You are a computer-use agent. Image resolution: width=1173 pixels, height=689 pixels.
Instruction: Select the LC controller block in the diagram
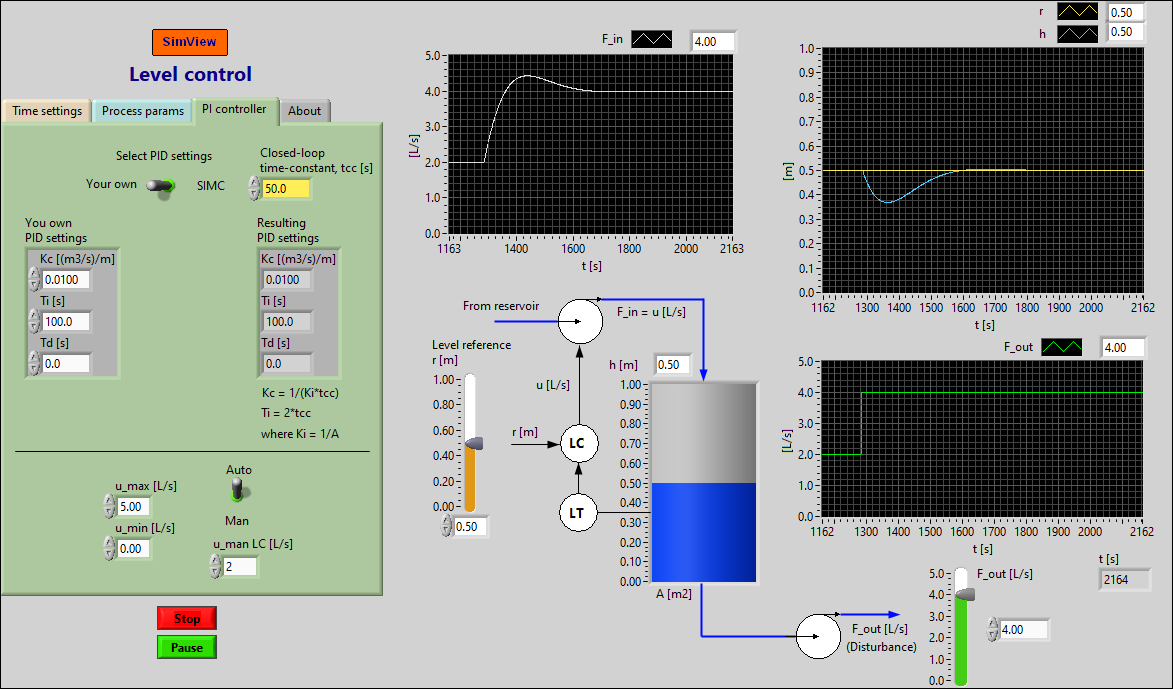578,443
